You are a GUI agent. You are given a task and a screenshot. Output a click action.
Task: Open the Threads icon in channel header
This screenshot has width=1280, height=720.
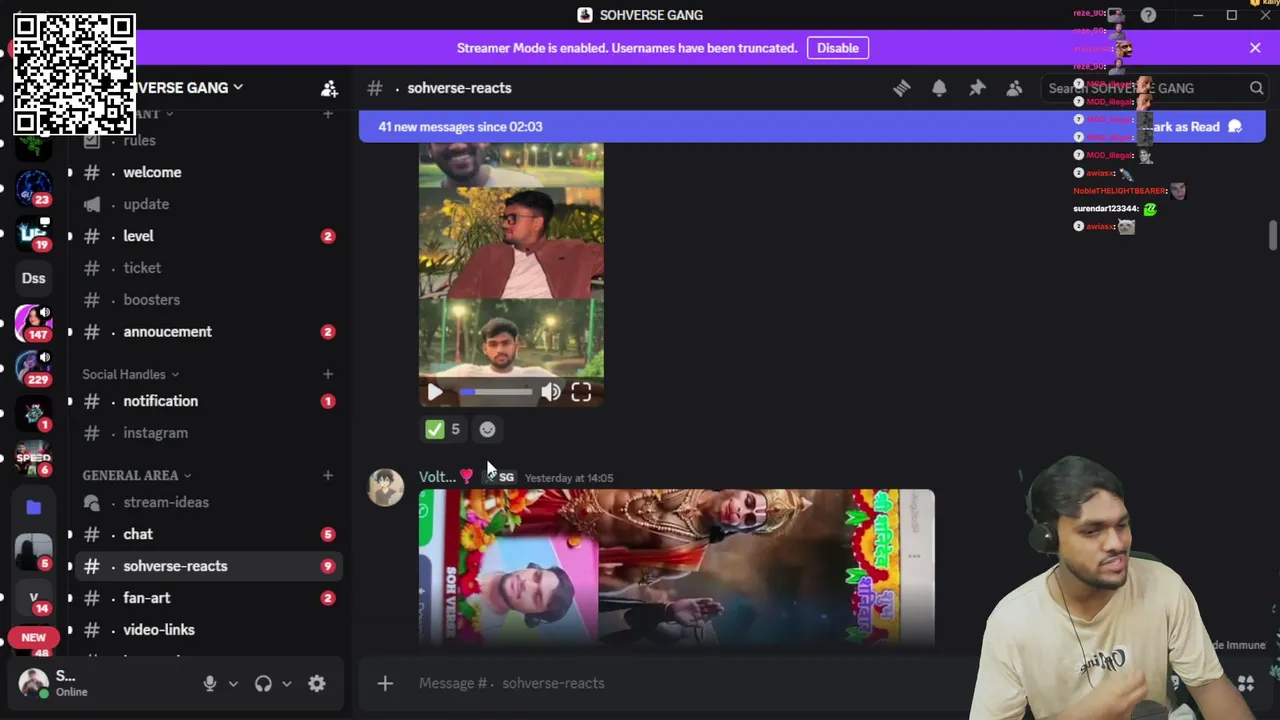point(902,88)
